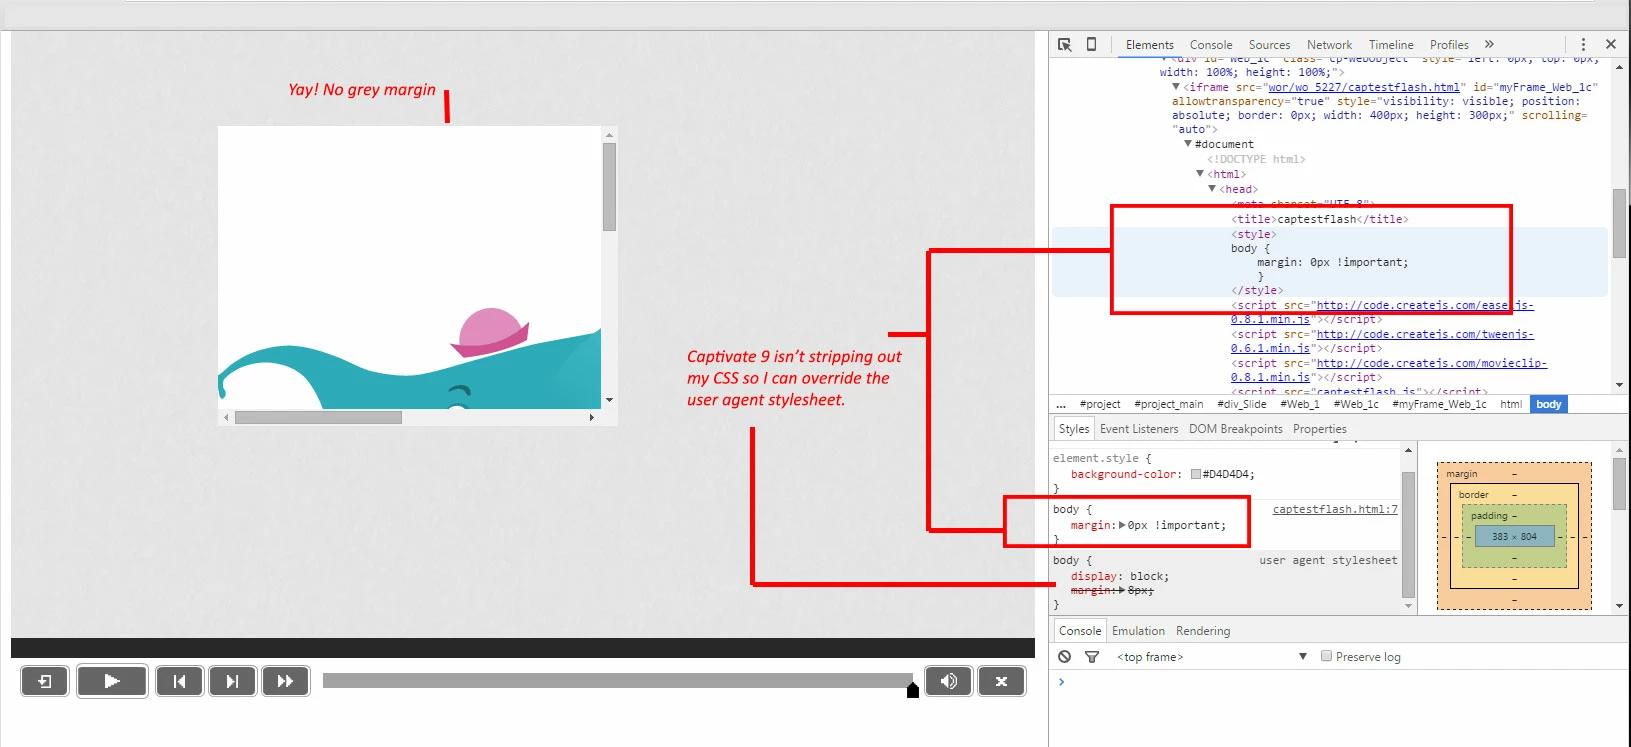Screen dimensions: 1631x747
Task: Rewind to the previous slide
Action: [179, 681]
